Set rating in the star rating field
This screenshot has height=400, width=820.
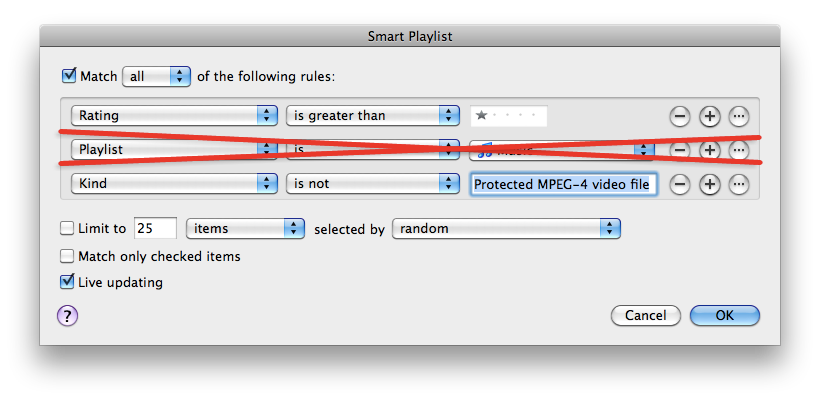click(x=508, y=116)
